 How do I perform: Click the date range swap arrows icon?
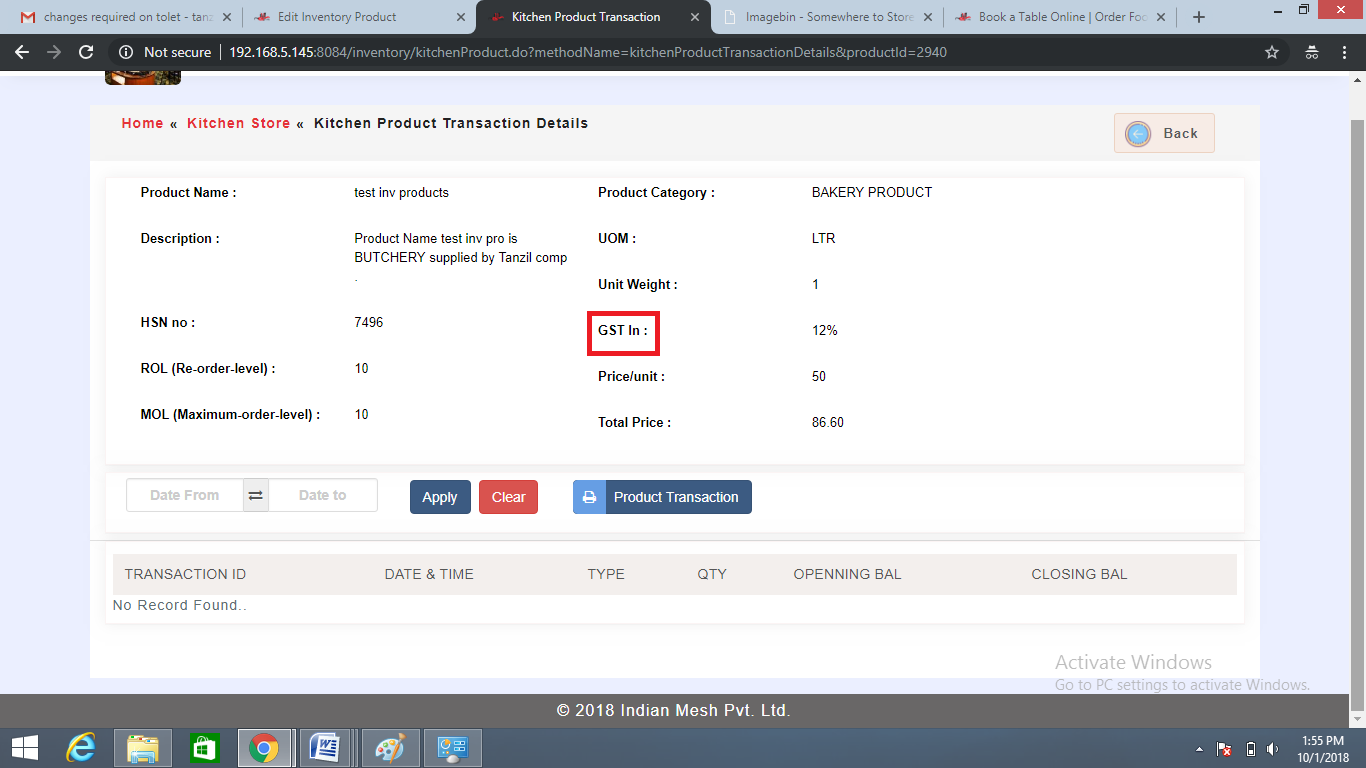point(256,495)
